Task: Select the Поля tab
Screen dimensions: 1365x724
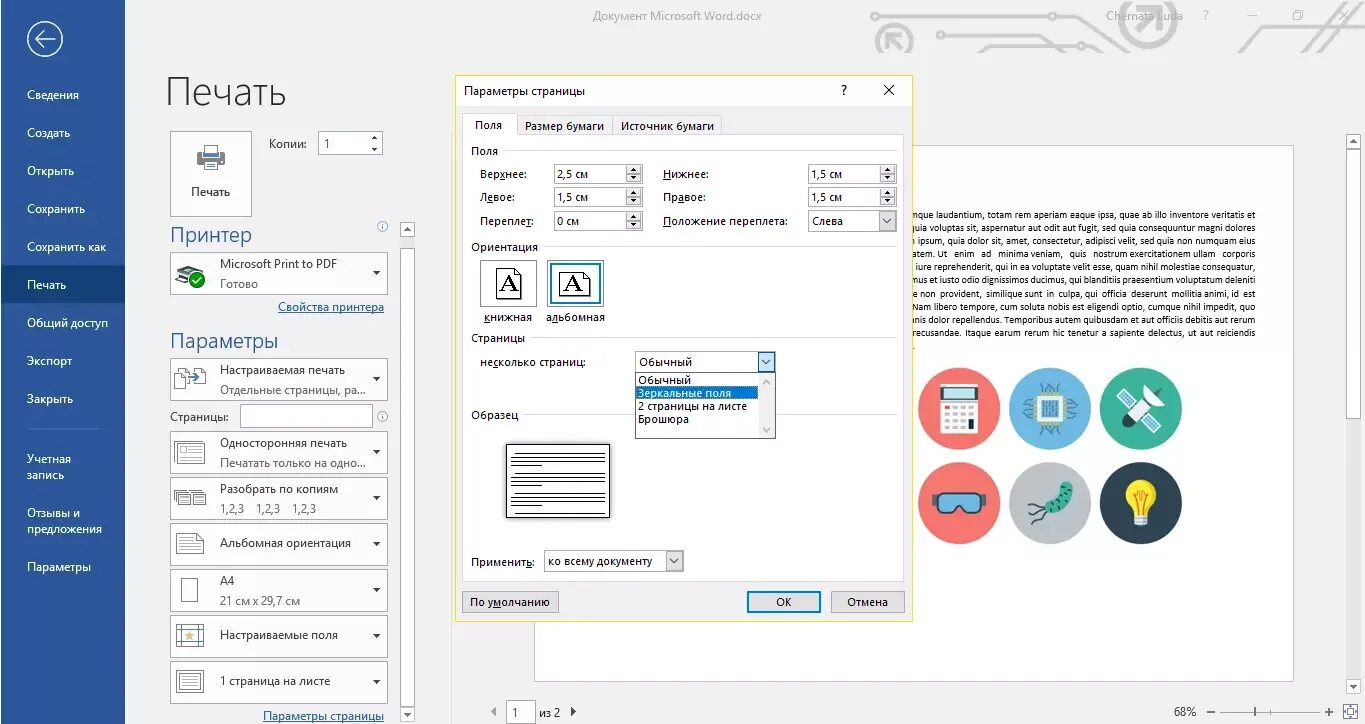Action: coord(489,125)
